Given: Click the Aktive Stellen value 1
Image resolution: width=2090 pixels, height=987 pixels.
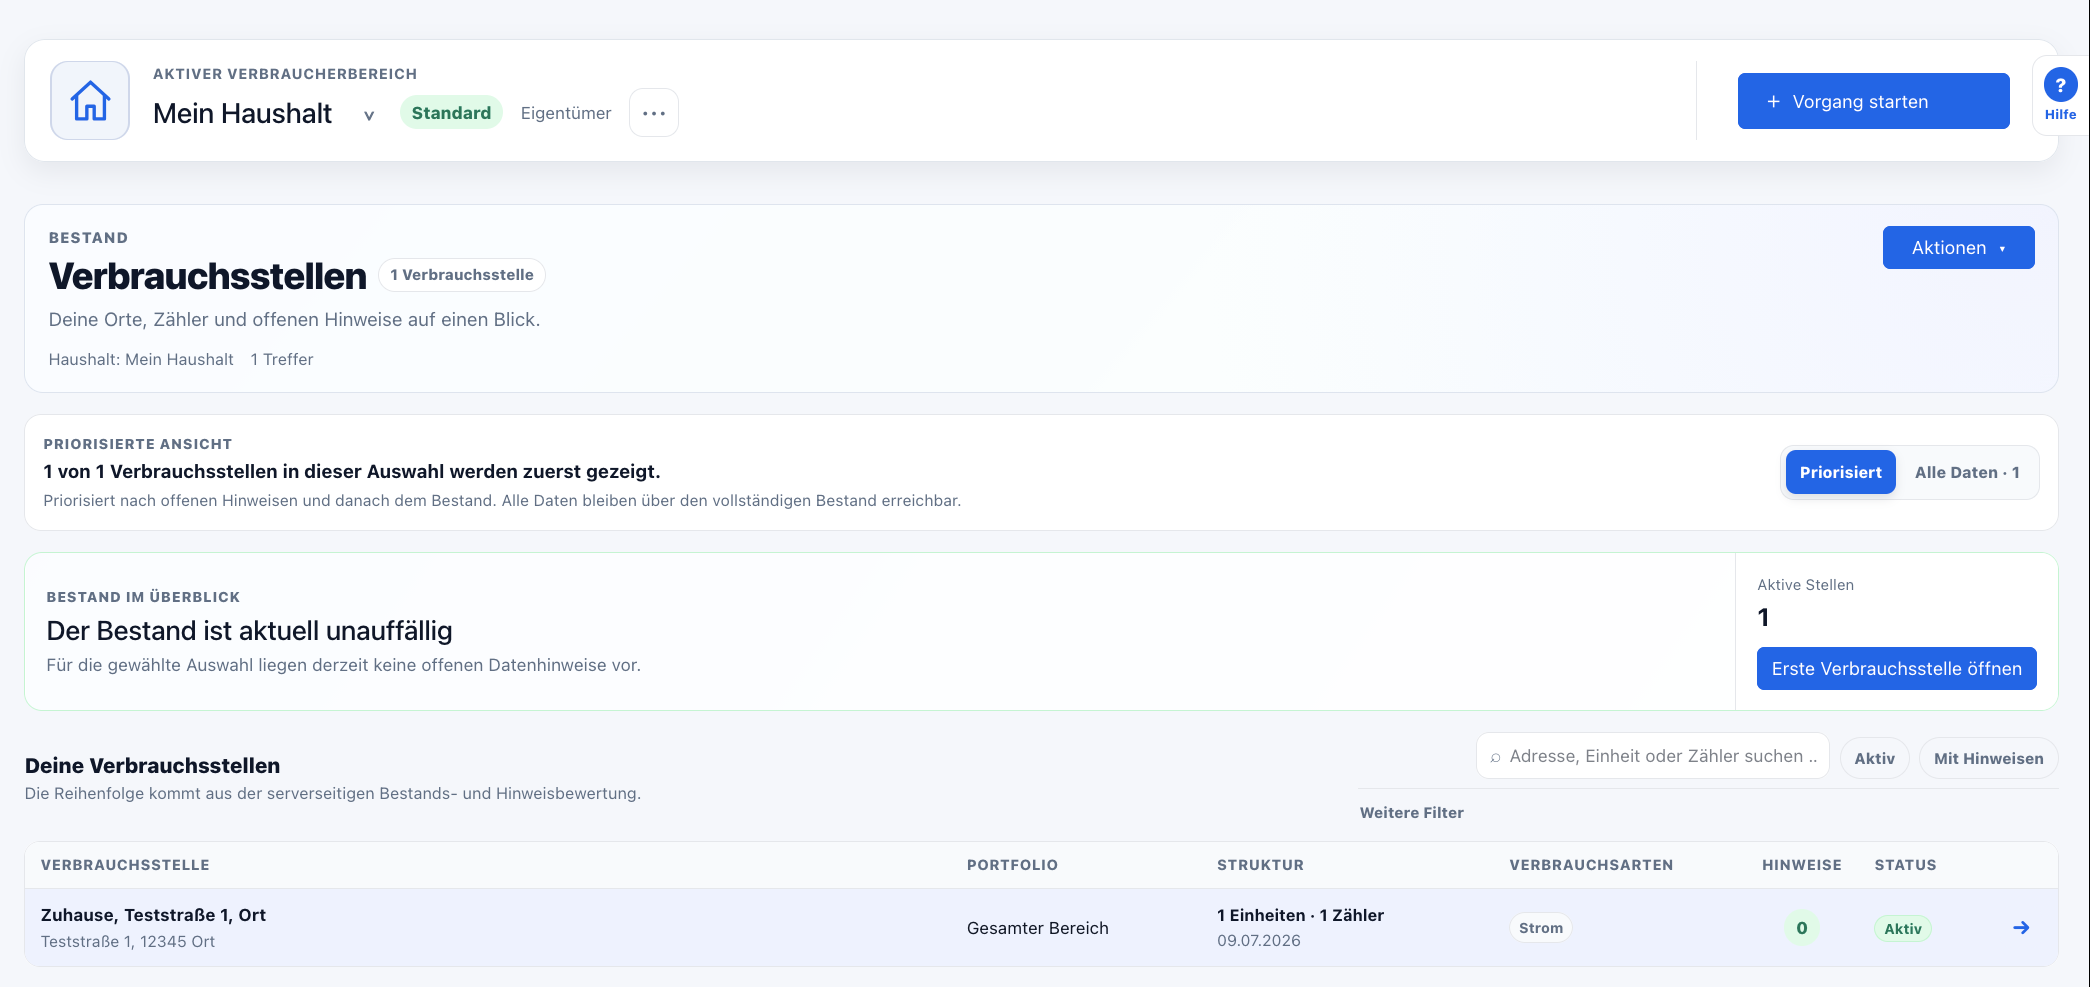Looking at the screenshot, I should [1763, 617].
